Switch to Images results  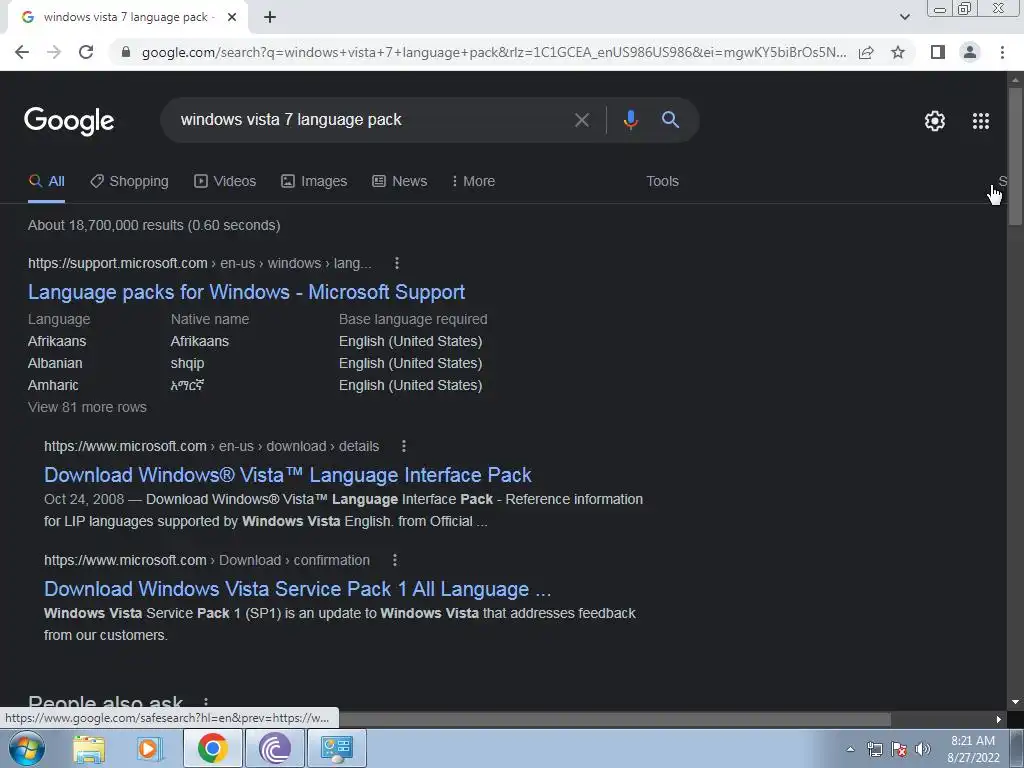314,182
